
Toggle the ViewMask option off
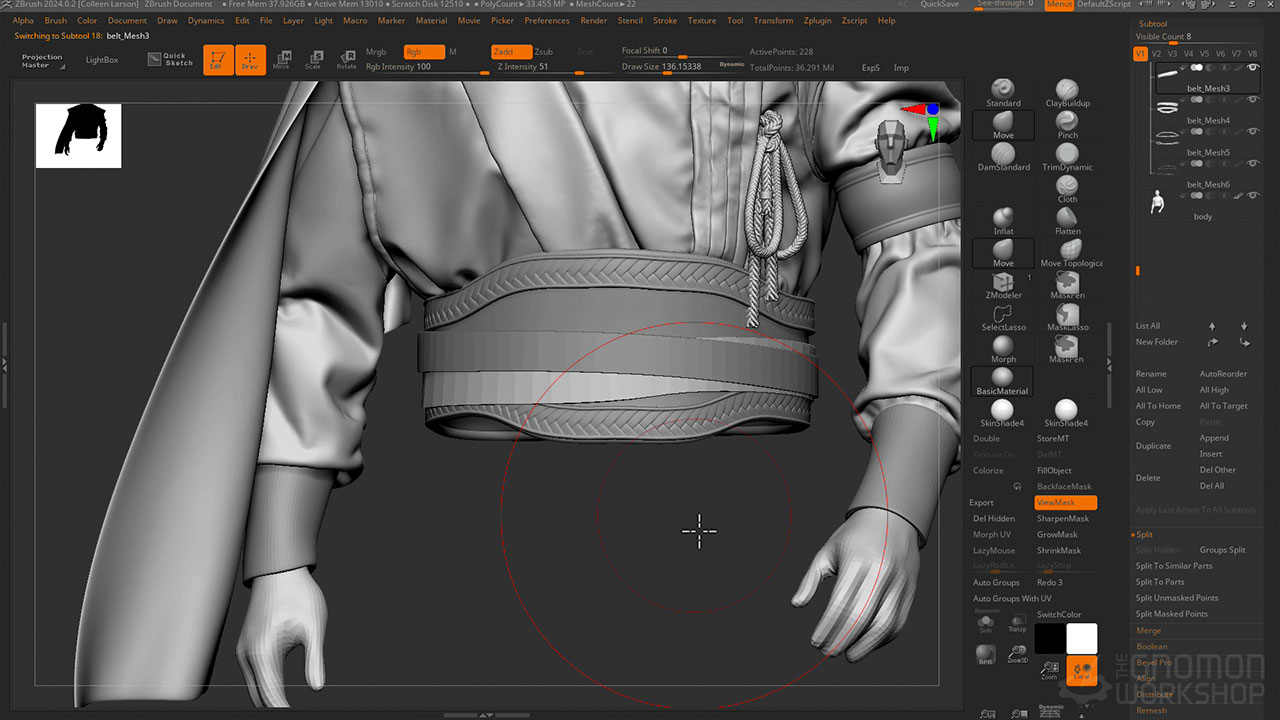1065,502
